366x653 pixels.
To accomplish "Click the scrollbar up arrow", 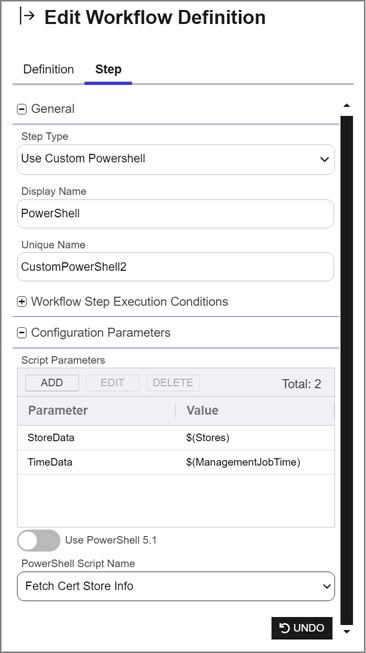I will pyautogui.click(x=346, y=106).
